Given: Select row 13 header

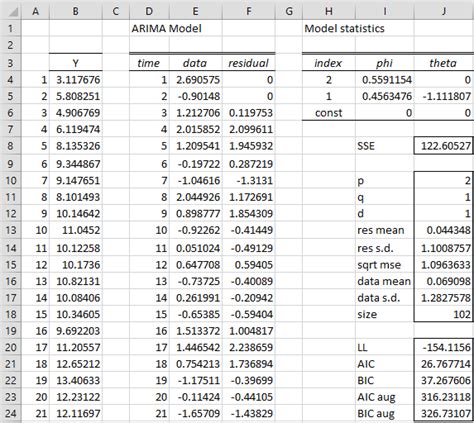Looking at the screenshot, I should [10, 230].
